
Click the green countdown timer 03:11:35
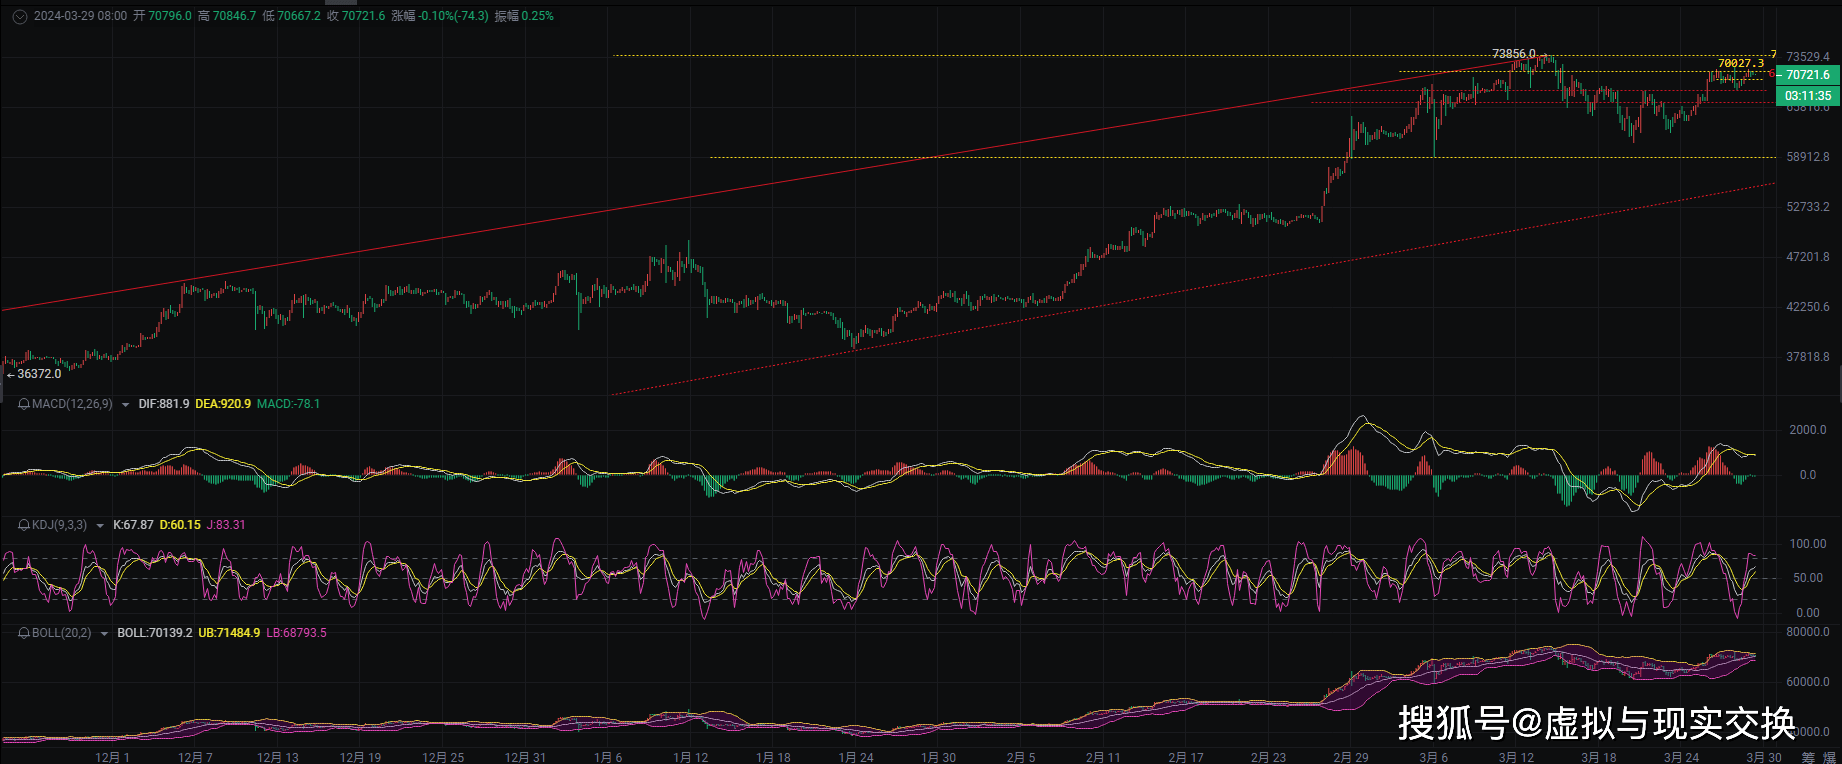coord(1808,96)
